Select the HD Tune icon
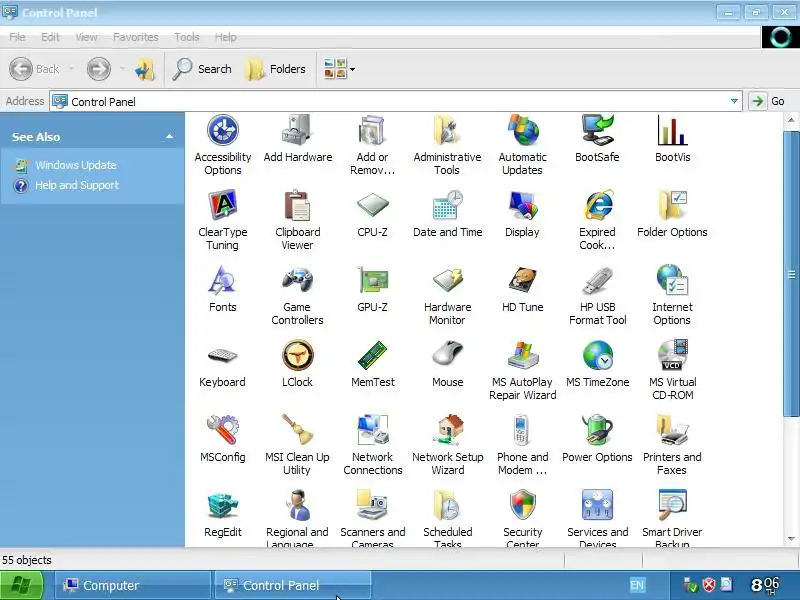This screenshot has height=600, width=800. (522, 280)
